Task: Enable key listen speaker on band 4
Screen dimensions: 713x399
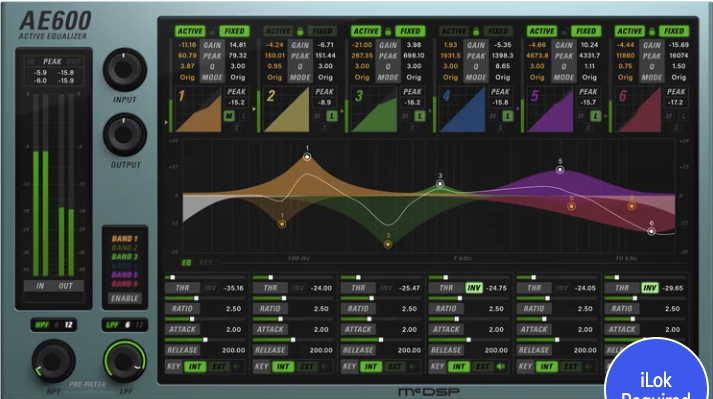Action: [x=501, y=366]
